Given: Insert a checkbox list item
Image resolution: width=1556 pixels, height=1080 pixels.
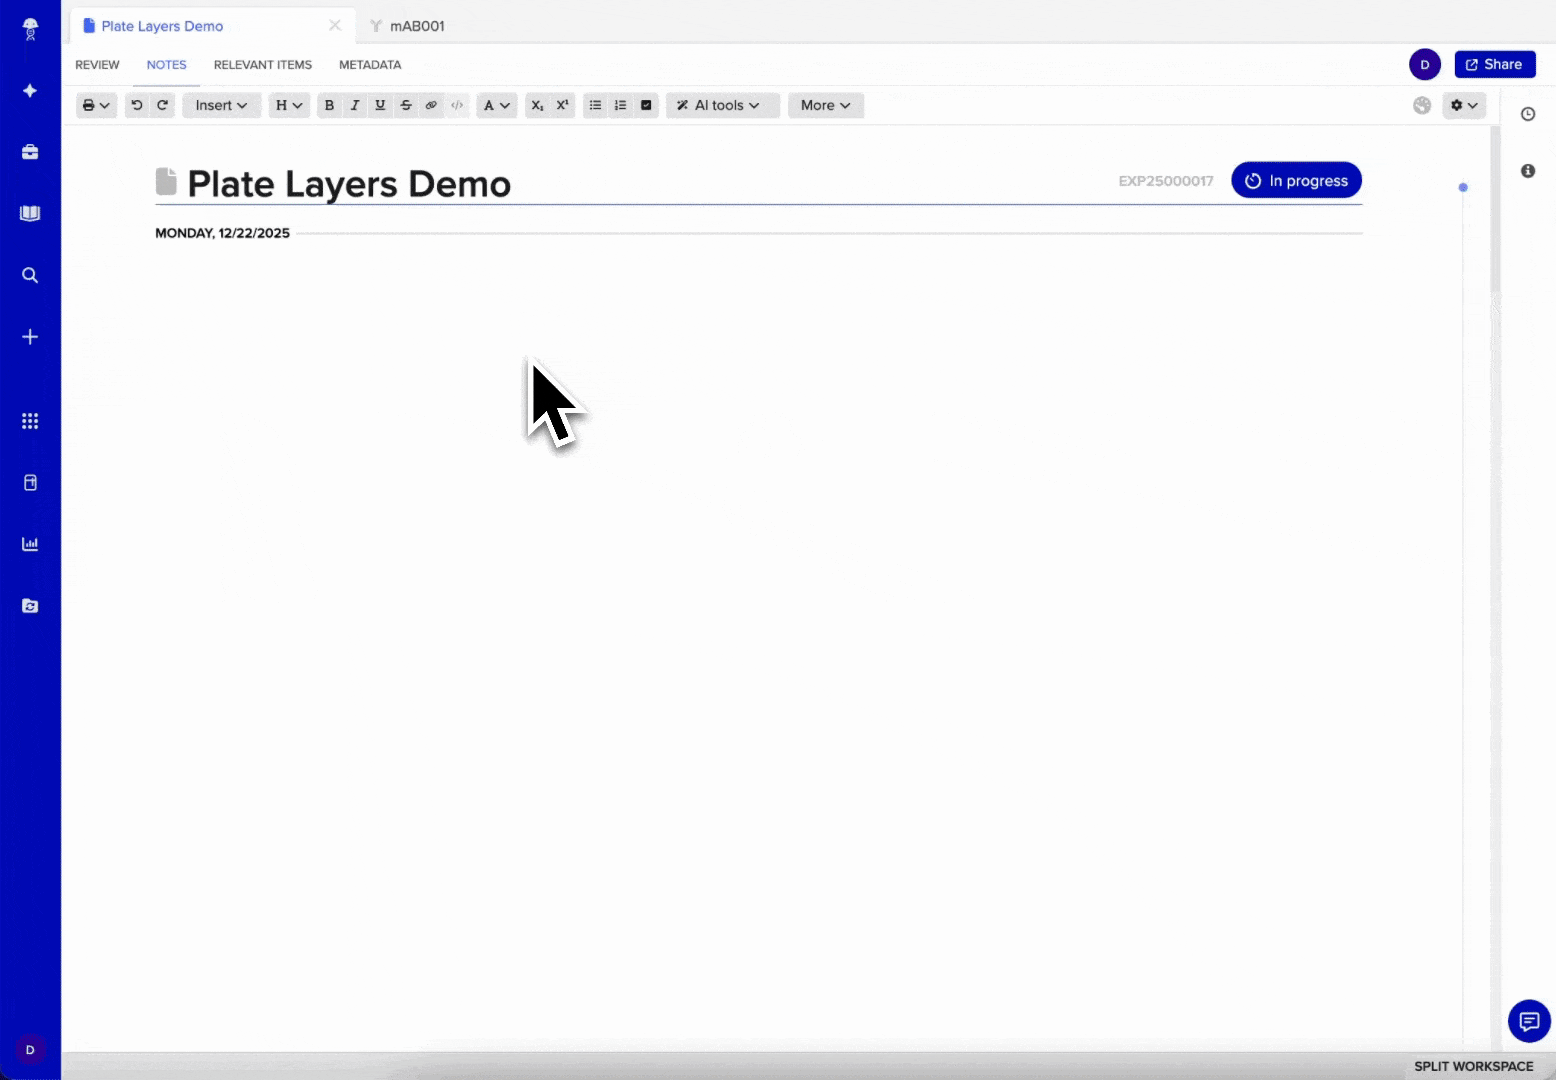Looking at the screenshot, I should coord(646,105).
